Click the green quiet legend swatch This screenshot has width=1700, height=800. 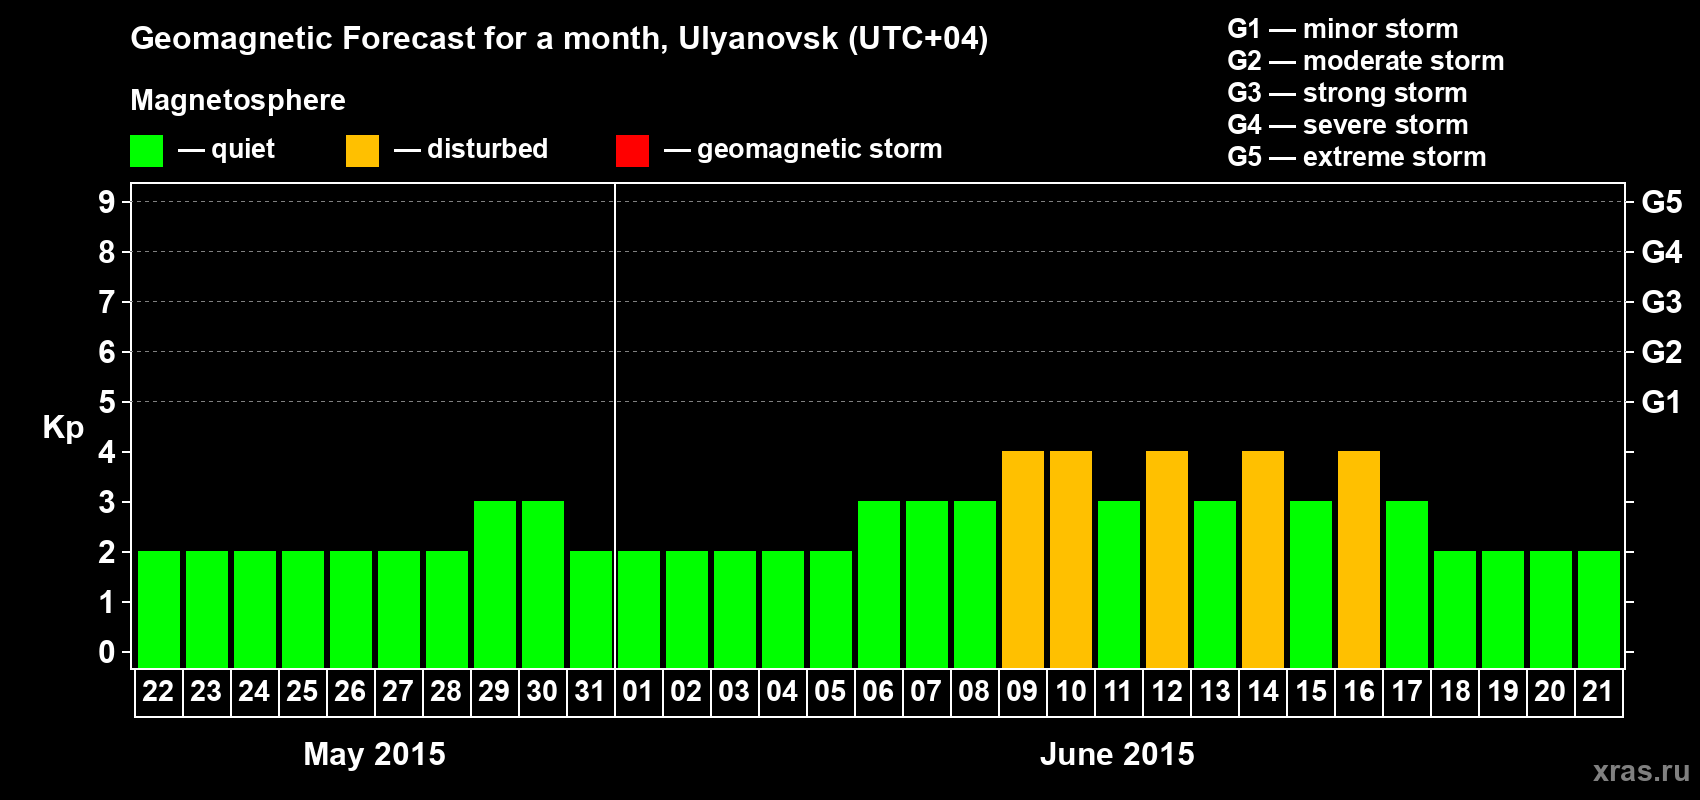pos(146,151)
